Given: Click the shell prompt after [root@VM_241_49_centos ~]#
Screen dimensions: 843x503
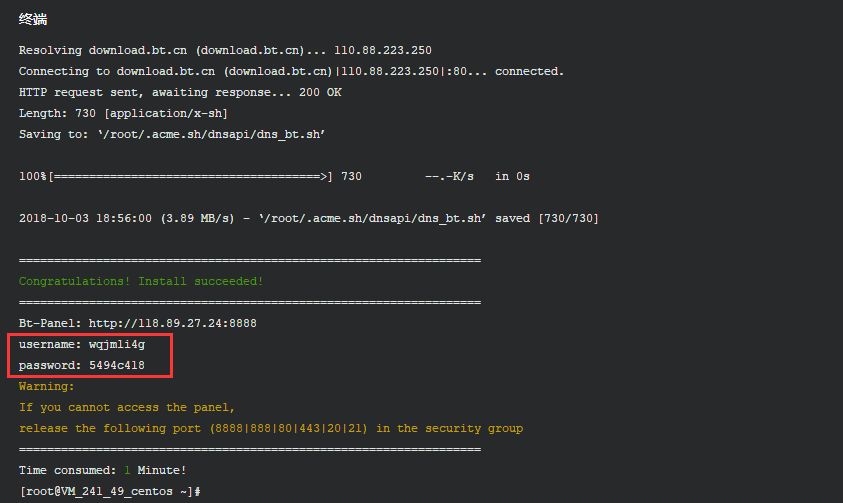Looking at the screenshot, I should 203,491.
